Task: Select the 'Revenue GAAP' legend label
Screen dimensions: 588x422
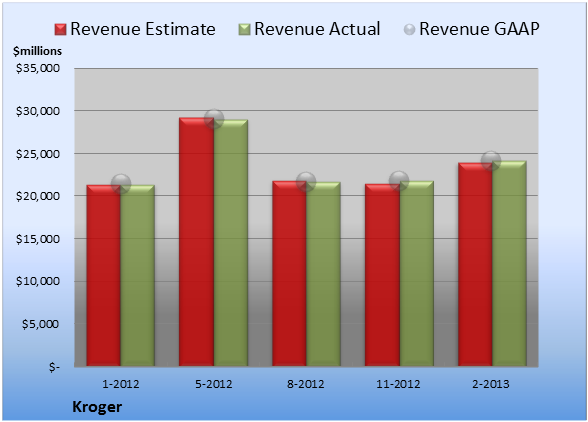Action: tap(479, 29)
